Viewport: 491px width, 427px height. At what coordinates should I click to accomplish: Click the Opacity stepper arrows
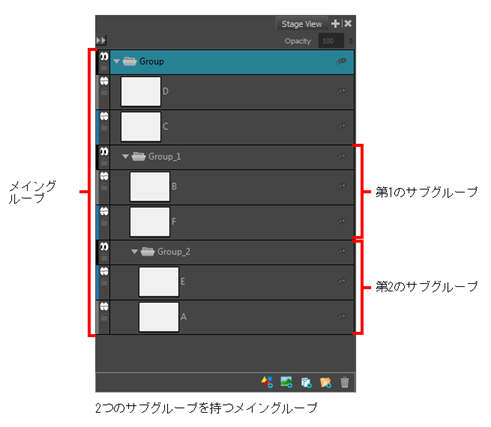coord(351,41)
